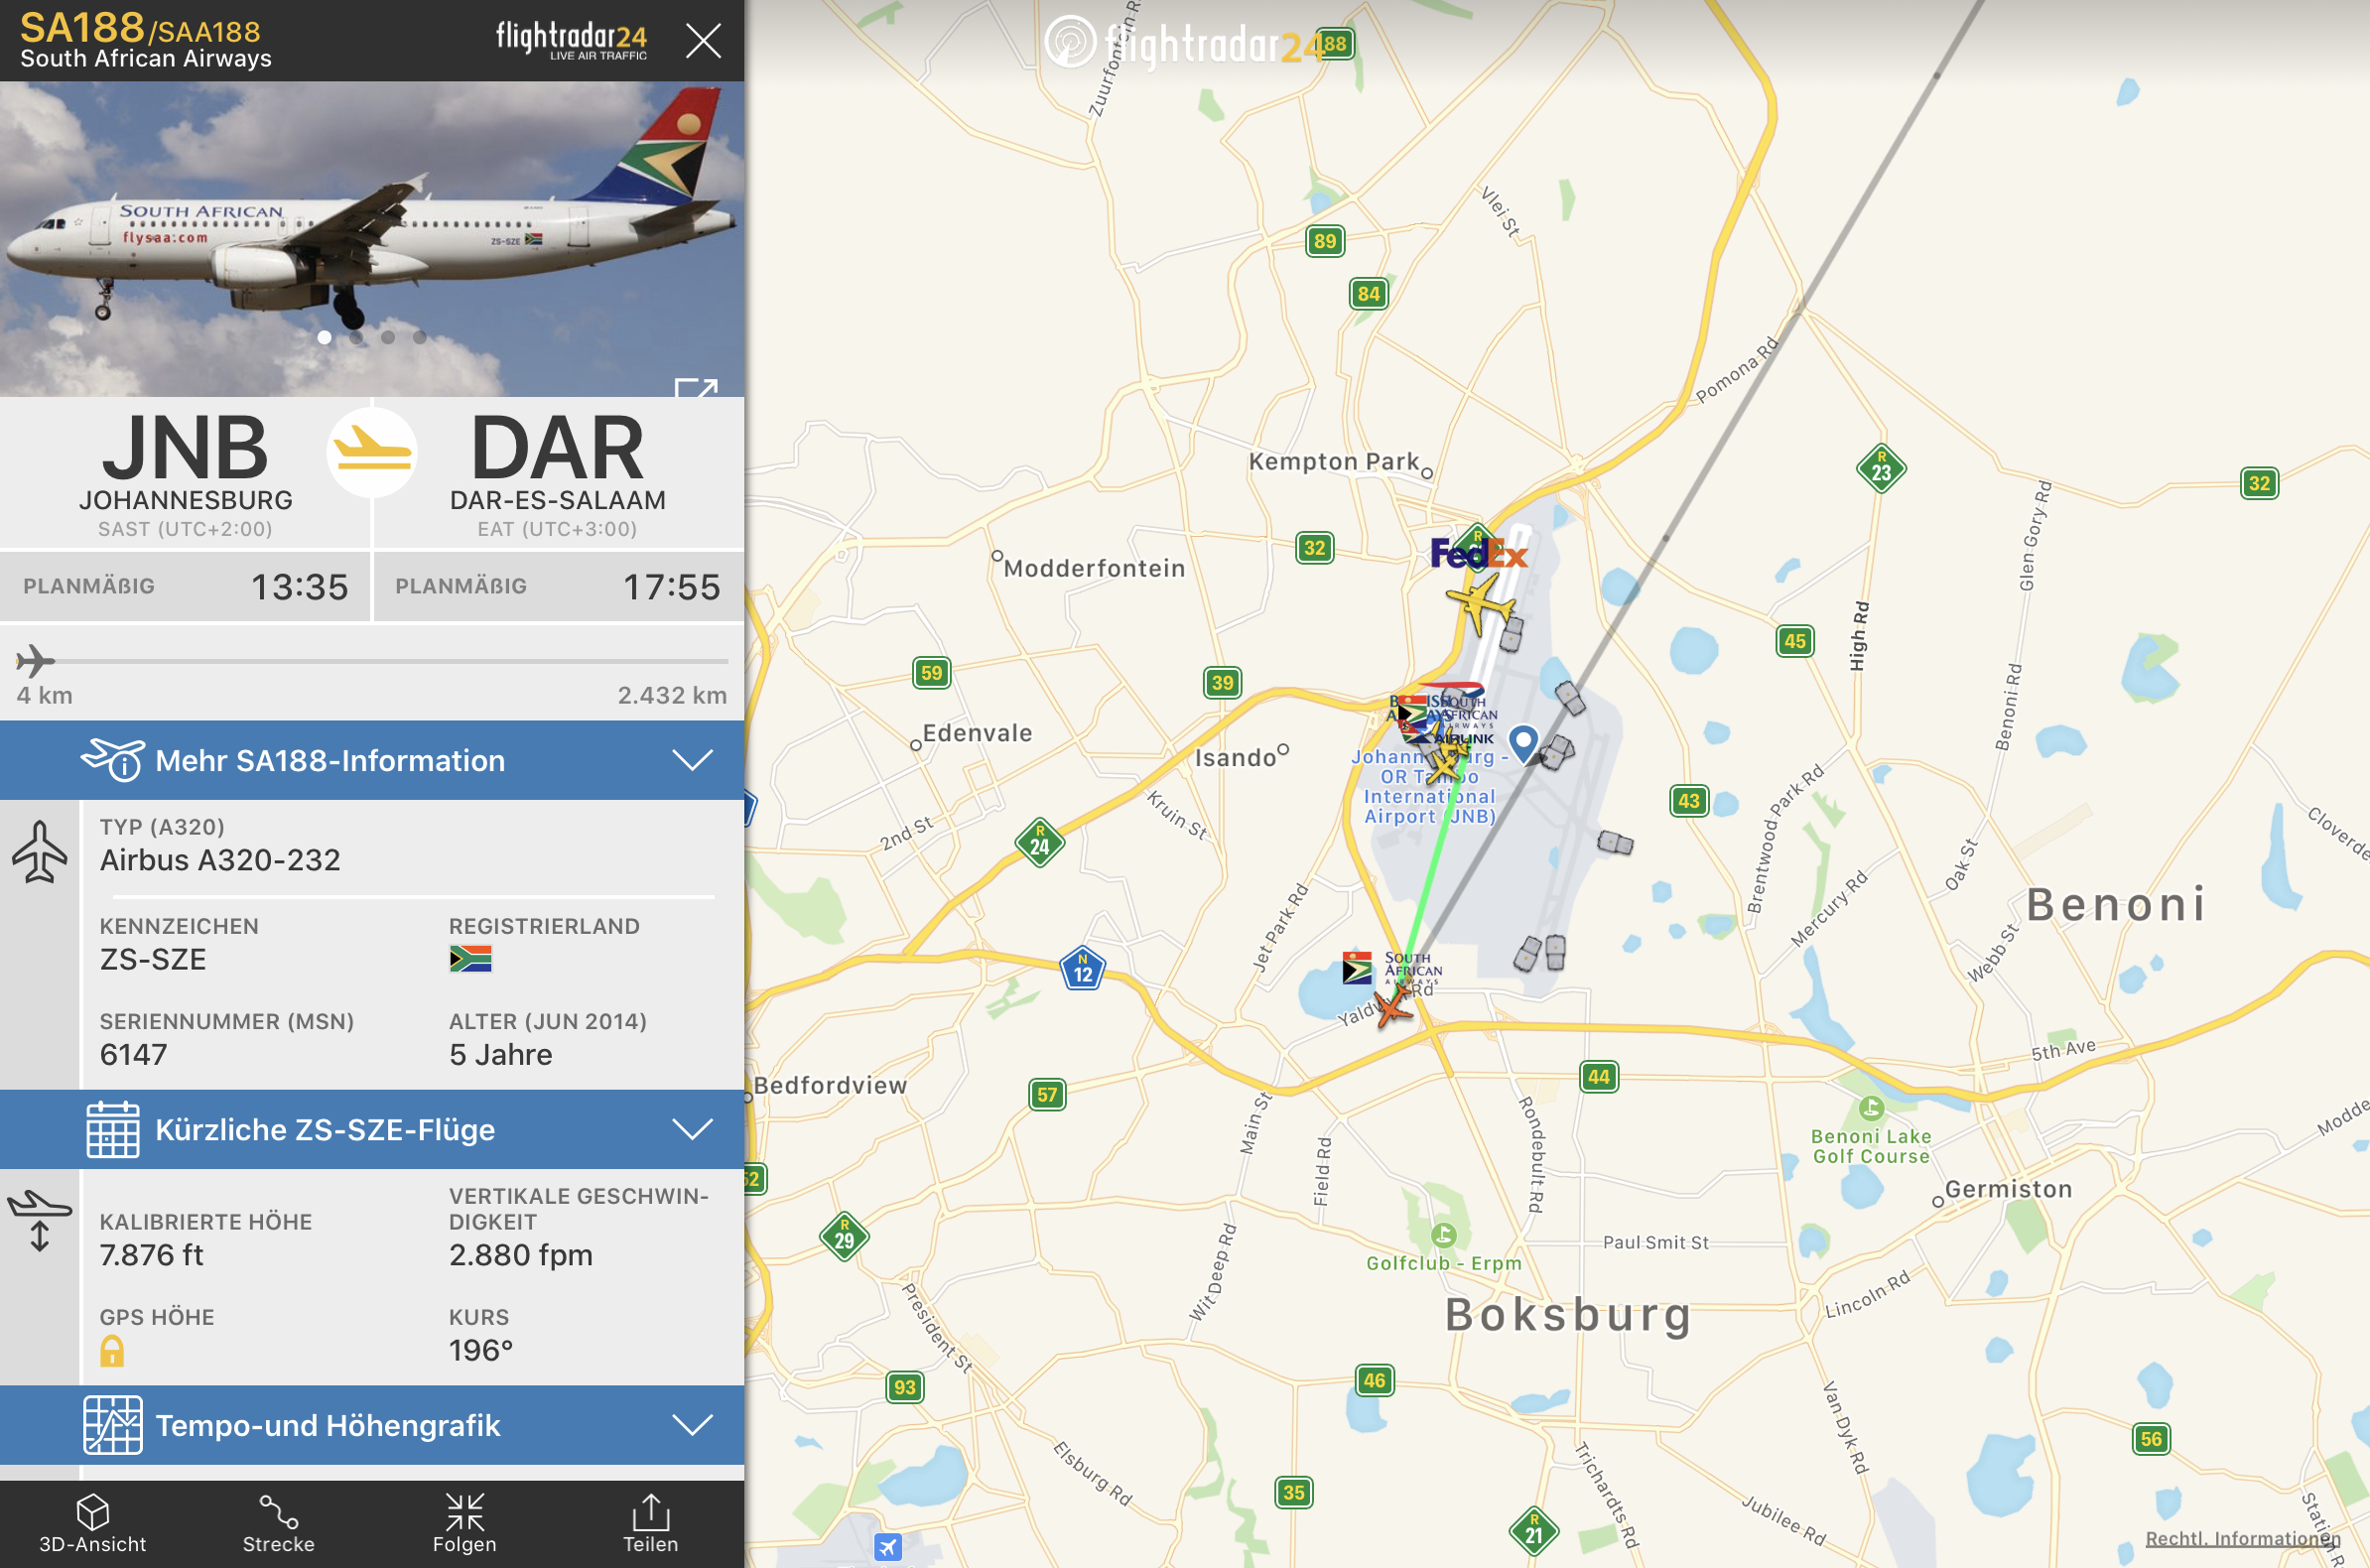Switch to second aircraft photo dot
The height and width of the screenshot is (1568, 2370).
click(x=356, y=337)
